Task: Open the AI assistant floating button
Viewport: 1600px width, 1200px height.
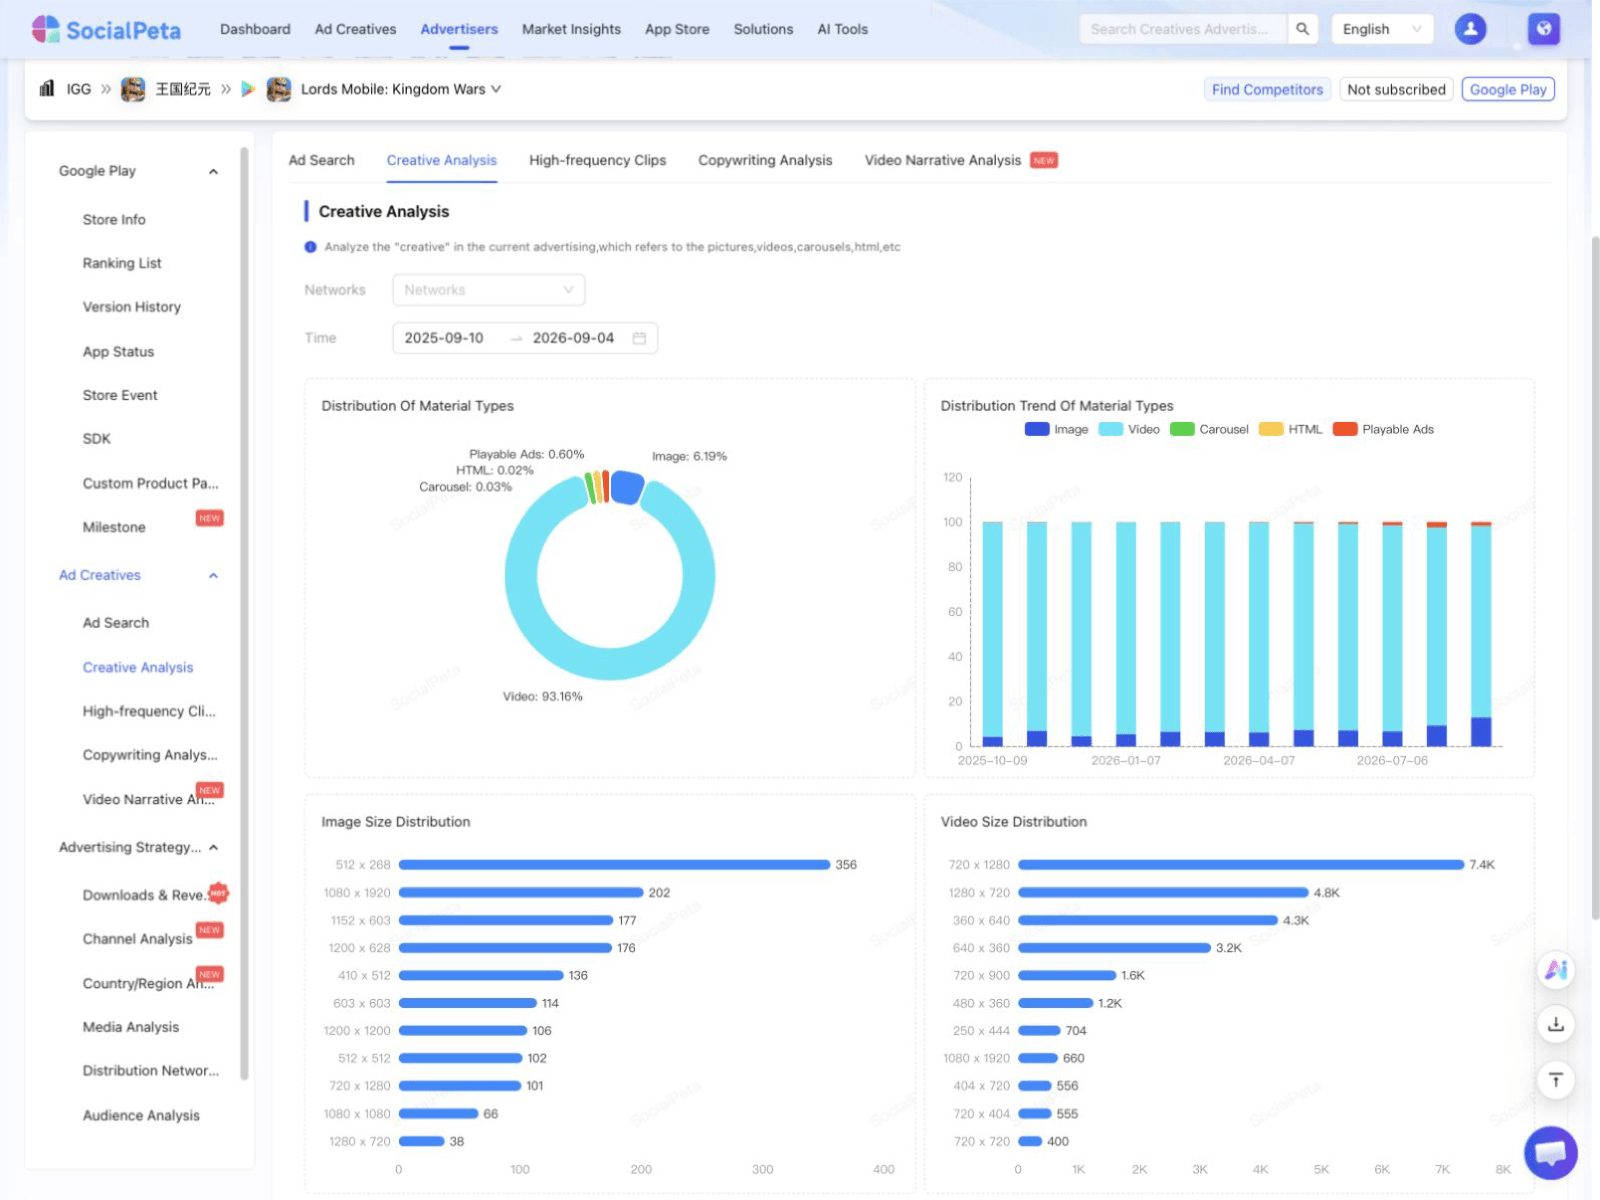Action: coord(1555,969)
